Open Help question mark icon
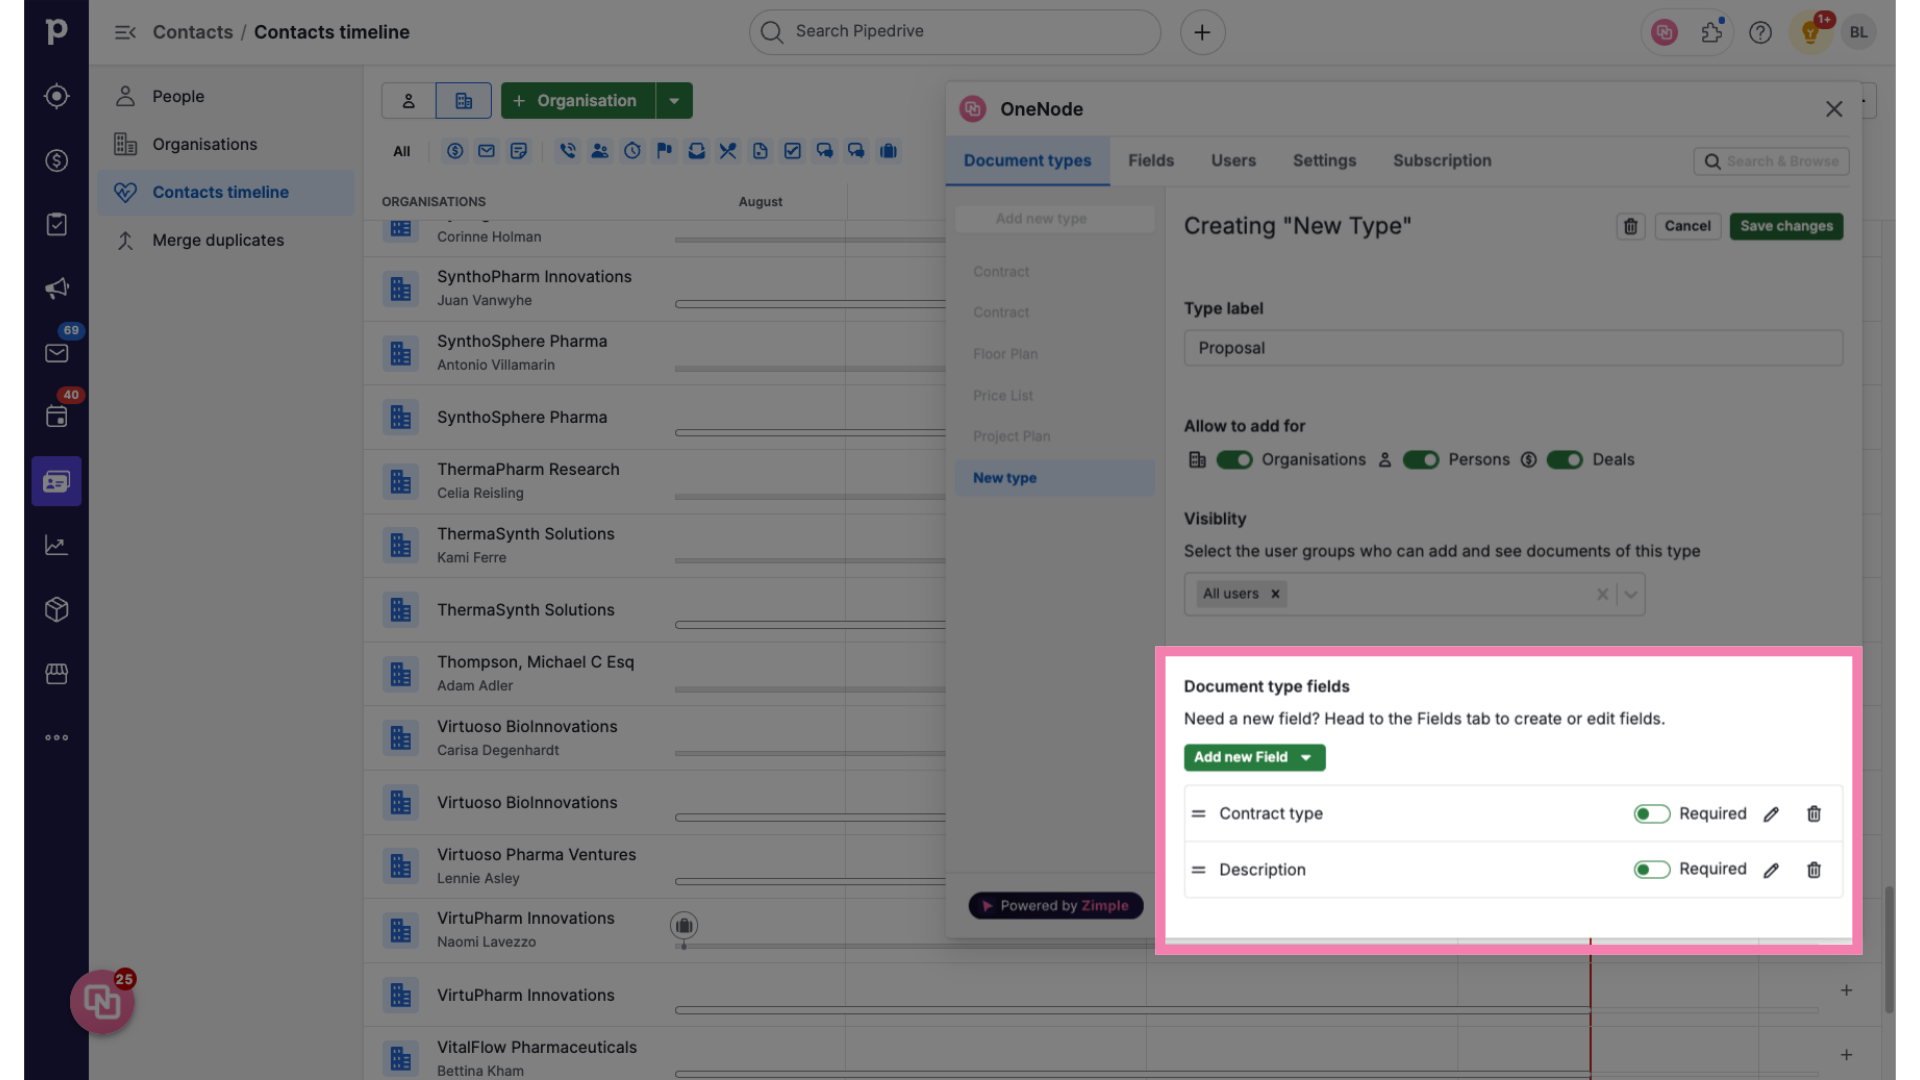Image resolution: width=1920 pixels, height=1080 pixels. pyautogui.click(x=1760, y=32)
